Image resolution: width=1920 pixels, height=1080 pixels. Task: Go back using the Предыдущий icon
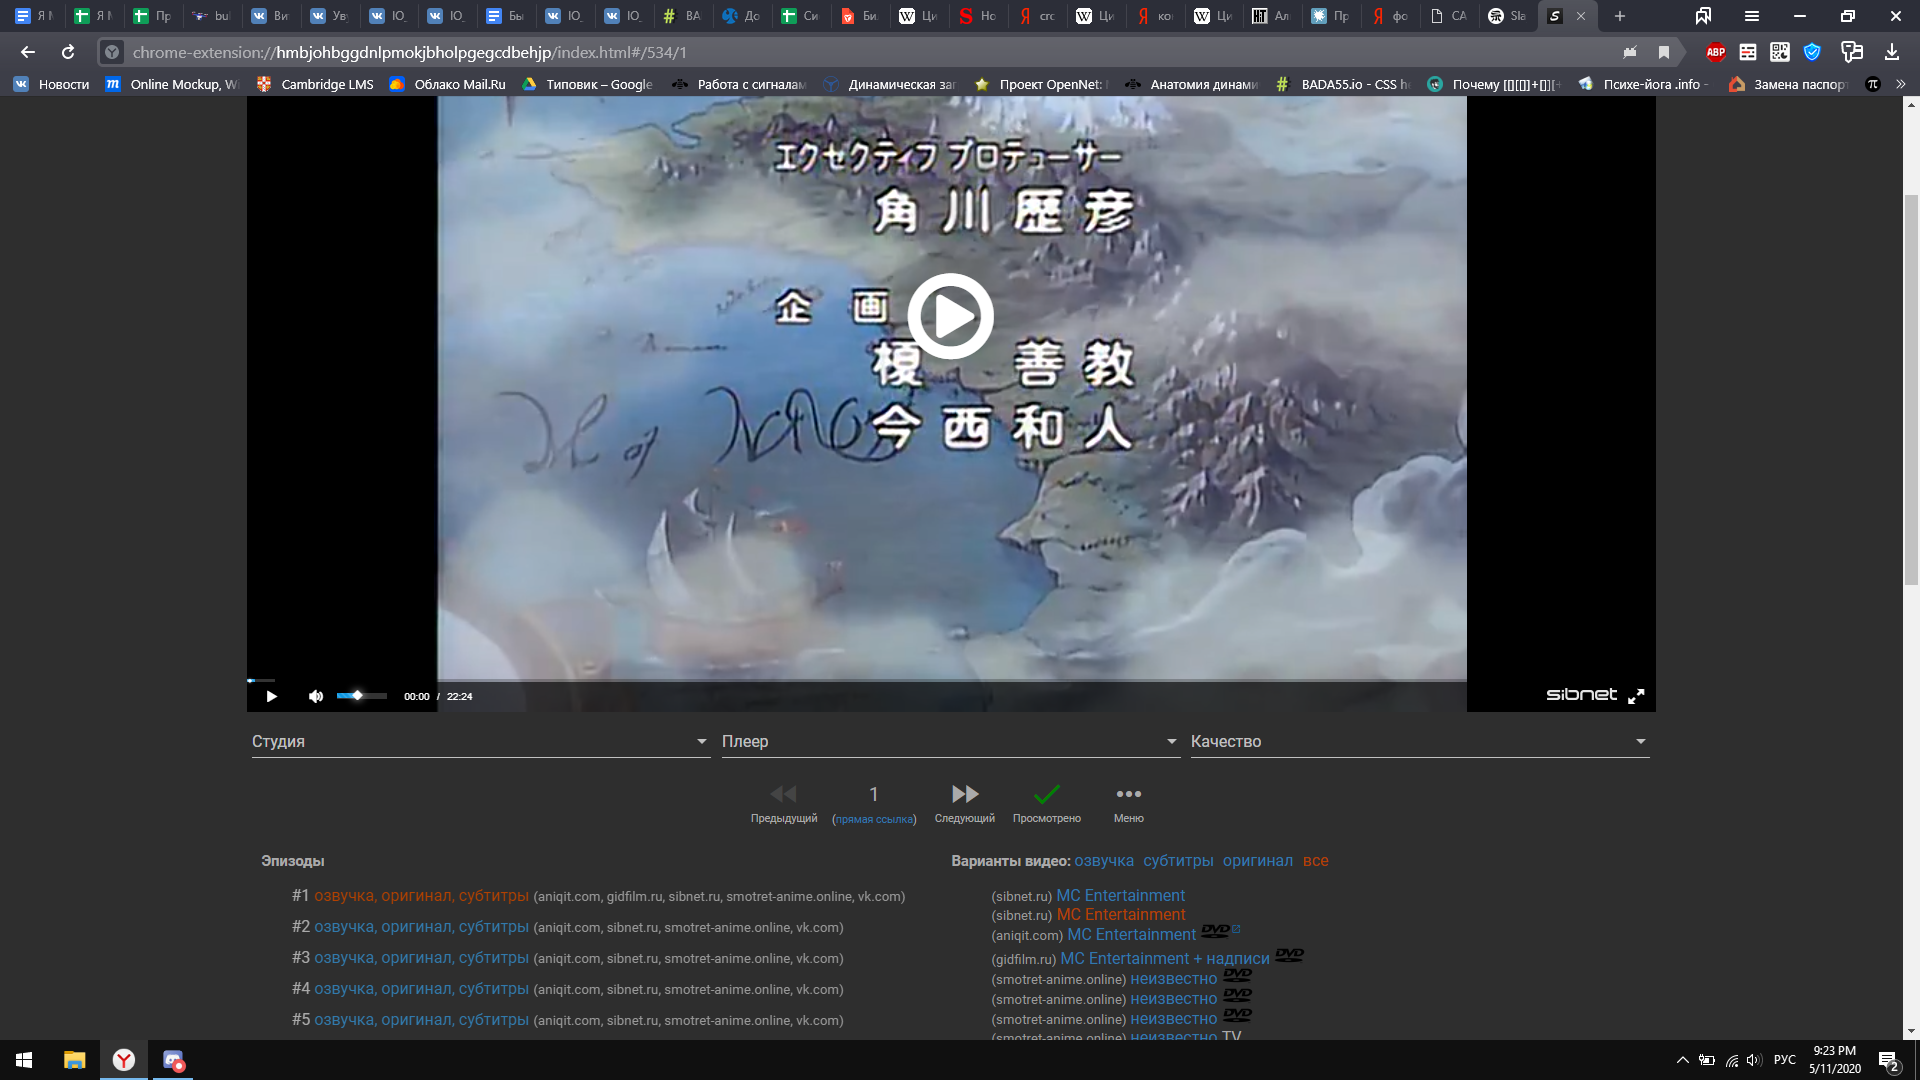(x=784, y=794)
